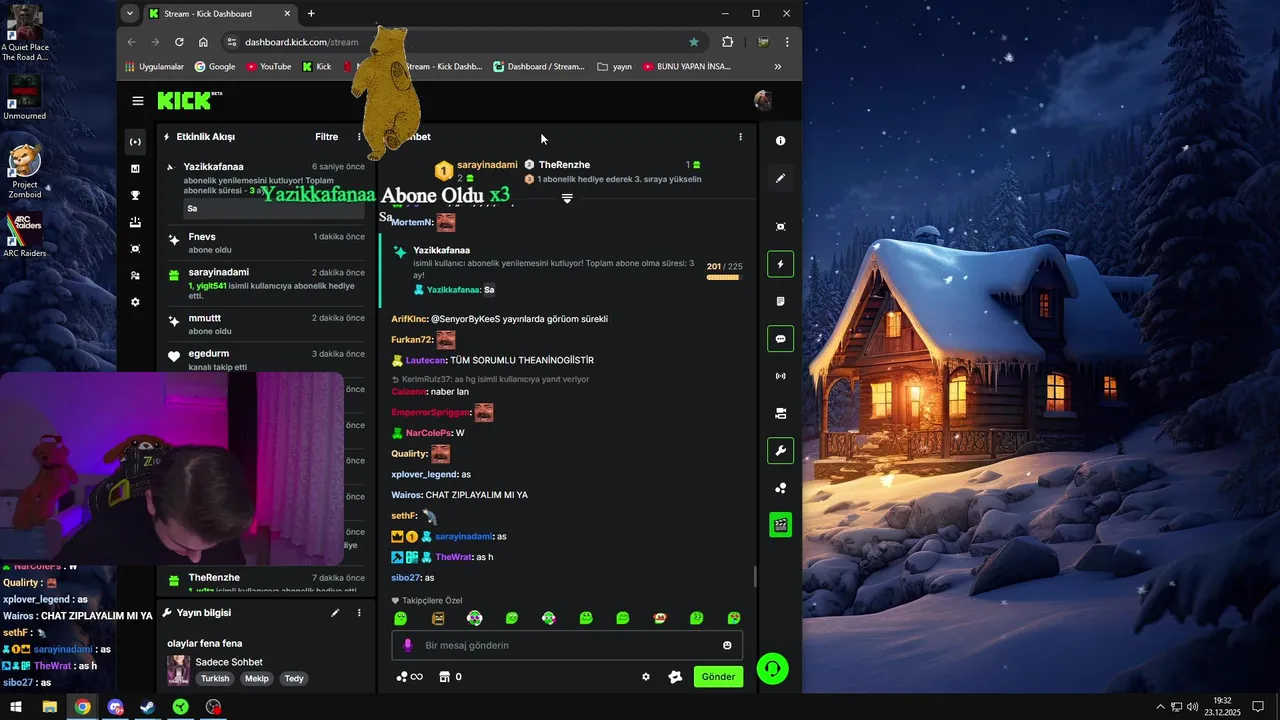Open the tab search dropdown arrow
Viewport: 1280px width, 720px height.
[x=129, y=14]
